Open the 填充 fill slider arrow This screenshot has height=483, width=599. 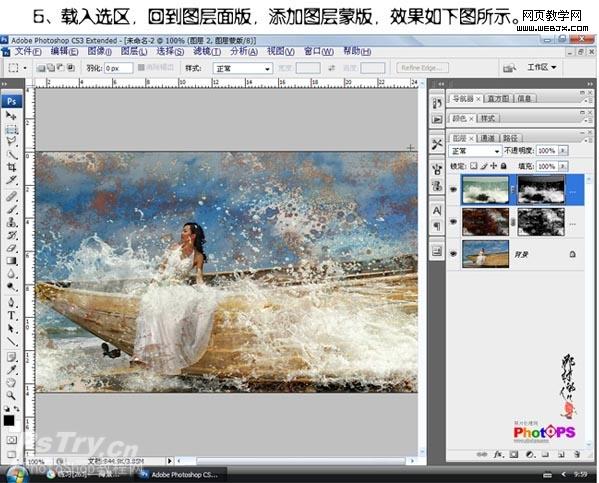point(563,166)
